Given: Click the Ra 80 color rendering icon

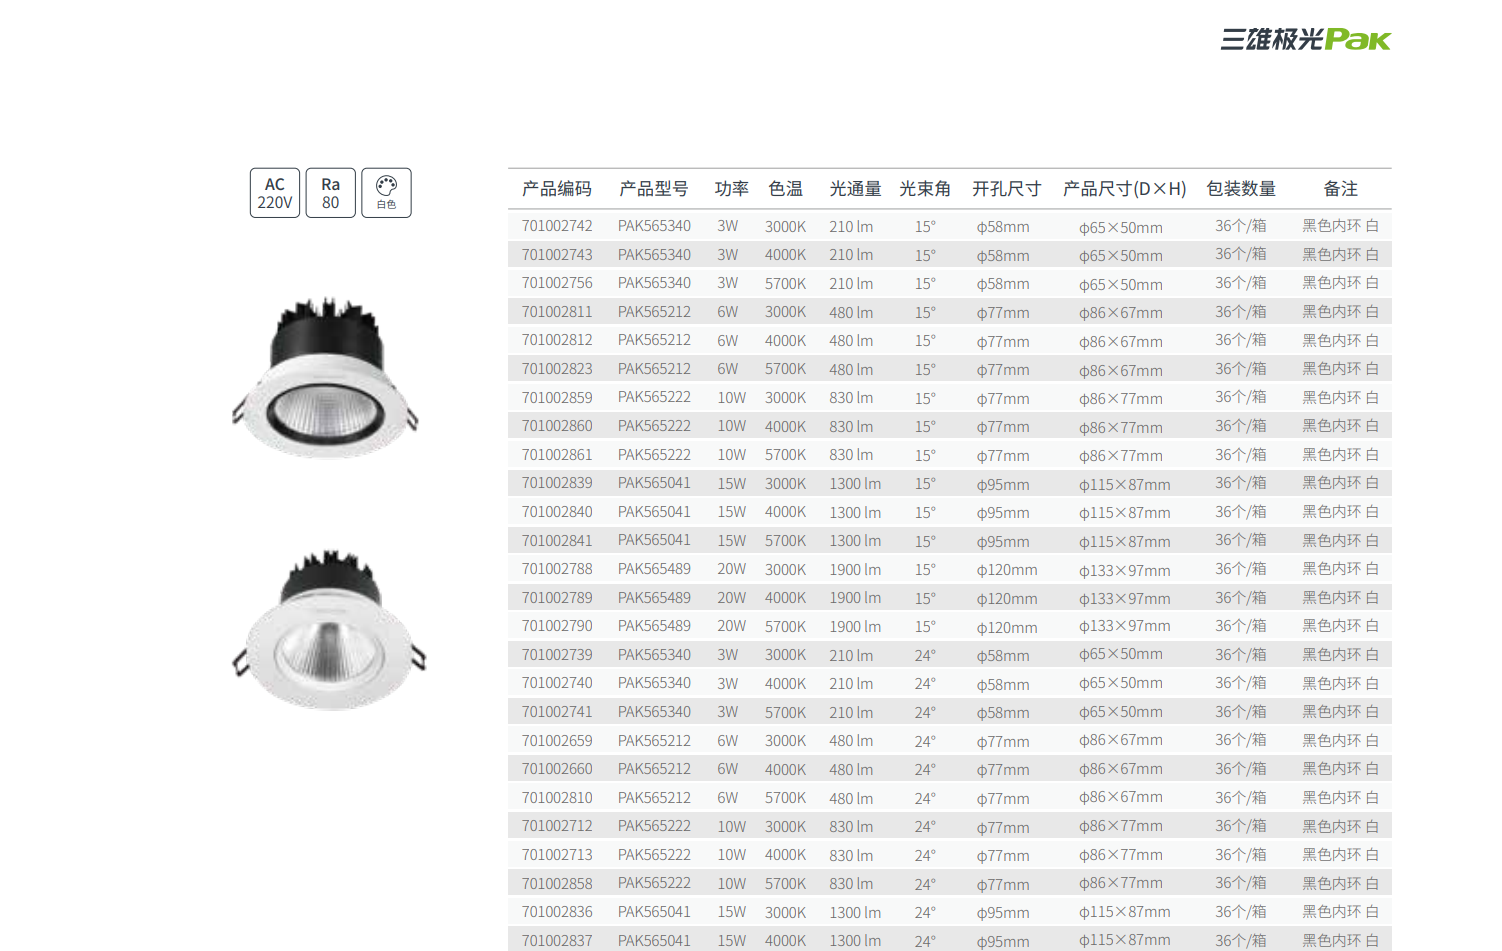Looking at the screenshot, I should pos(330,193).
